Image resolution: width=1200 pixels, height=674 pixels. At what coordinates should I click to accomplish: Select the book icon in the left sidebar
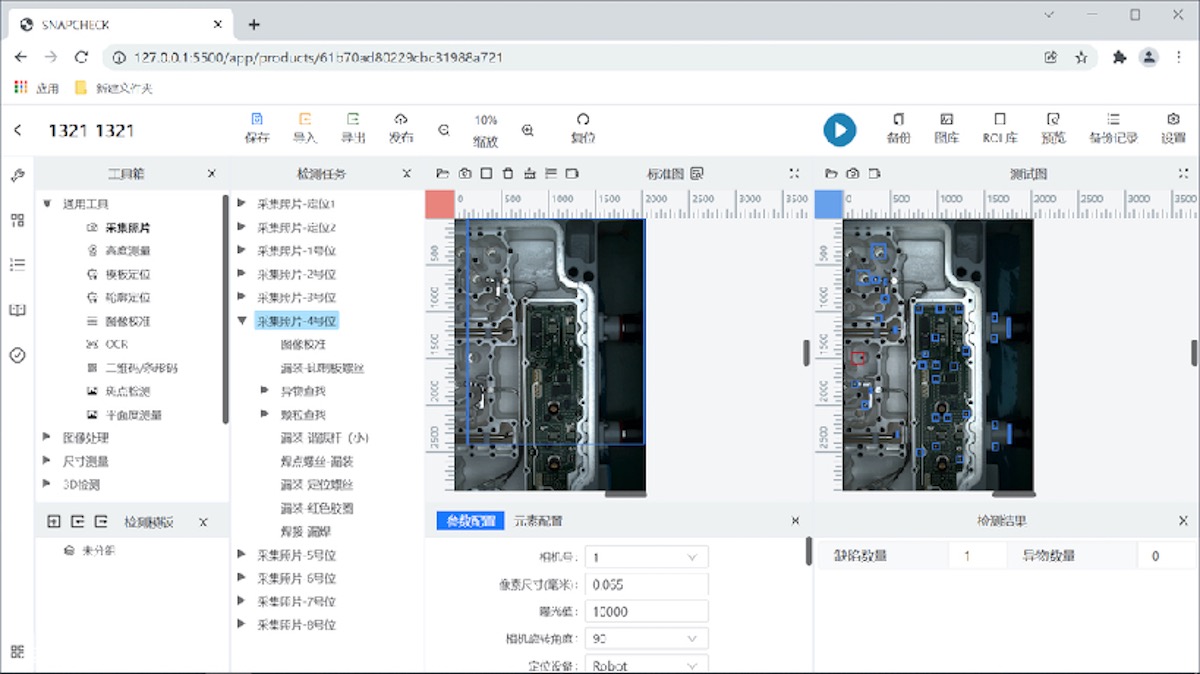pos(17,310)
